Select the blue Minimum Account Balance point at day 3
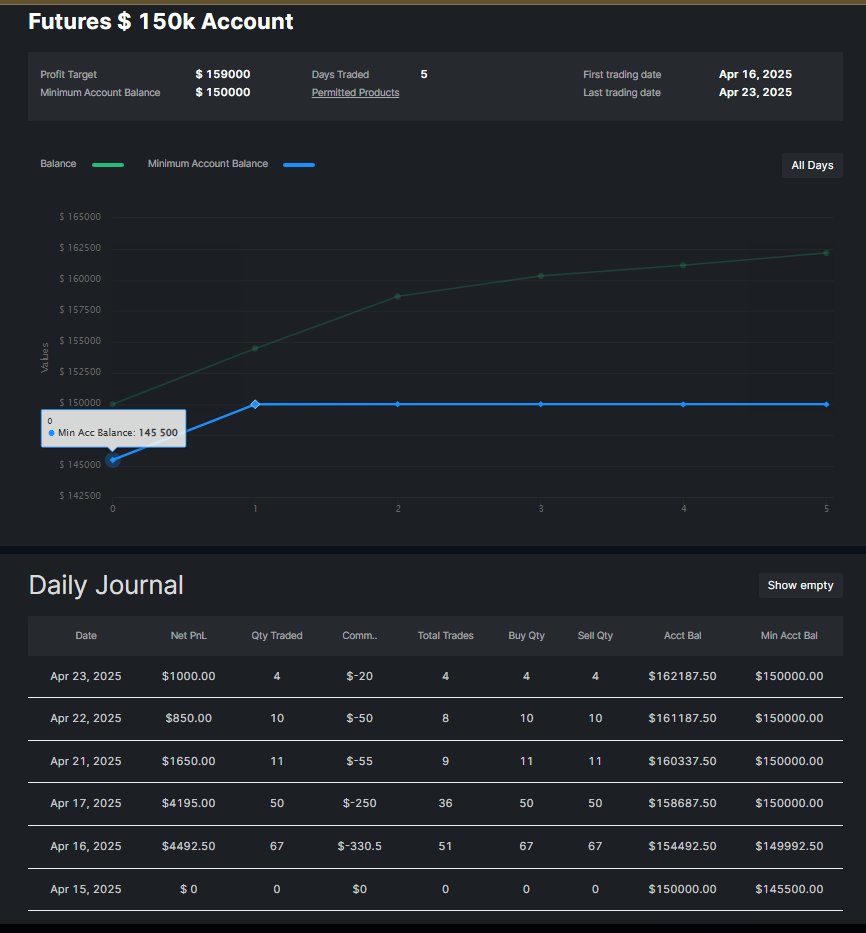This screenshot has width=866, height=933. (x=540, y=404)
